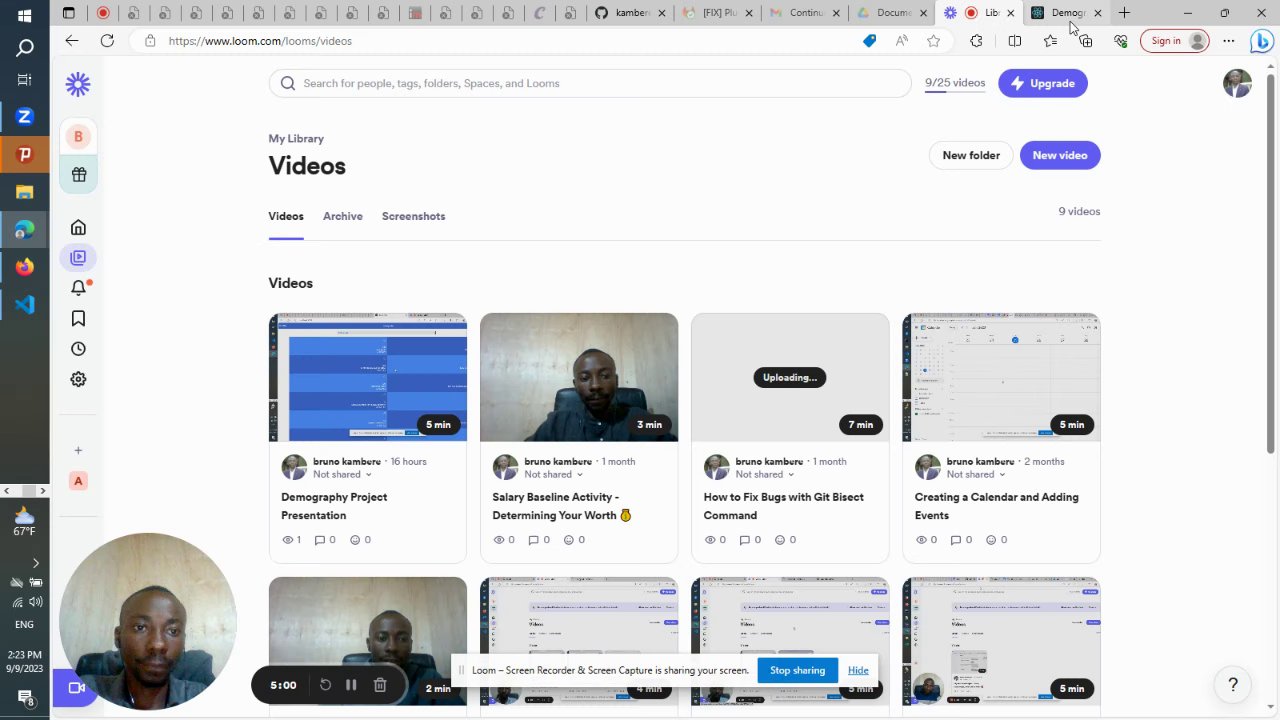
Task: Open the History clock icon
Action: pos(78,349)
